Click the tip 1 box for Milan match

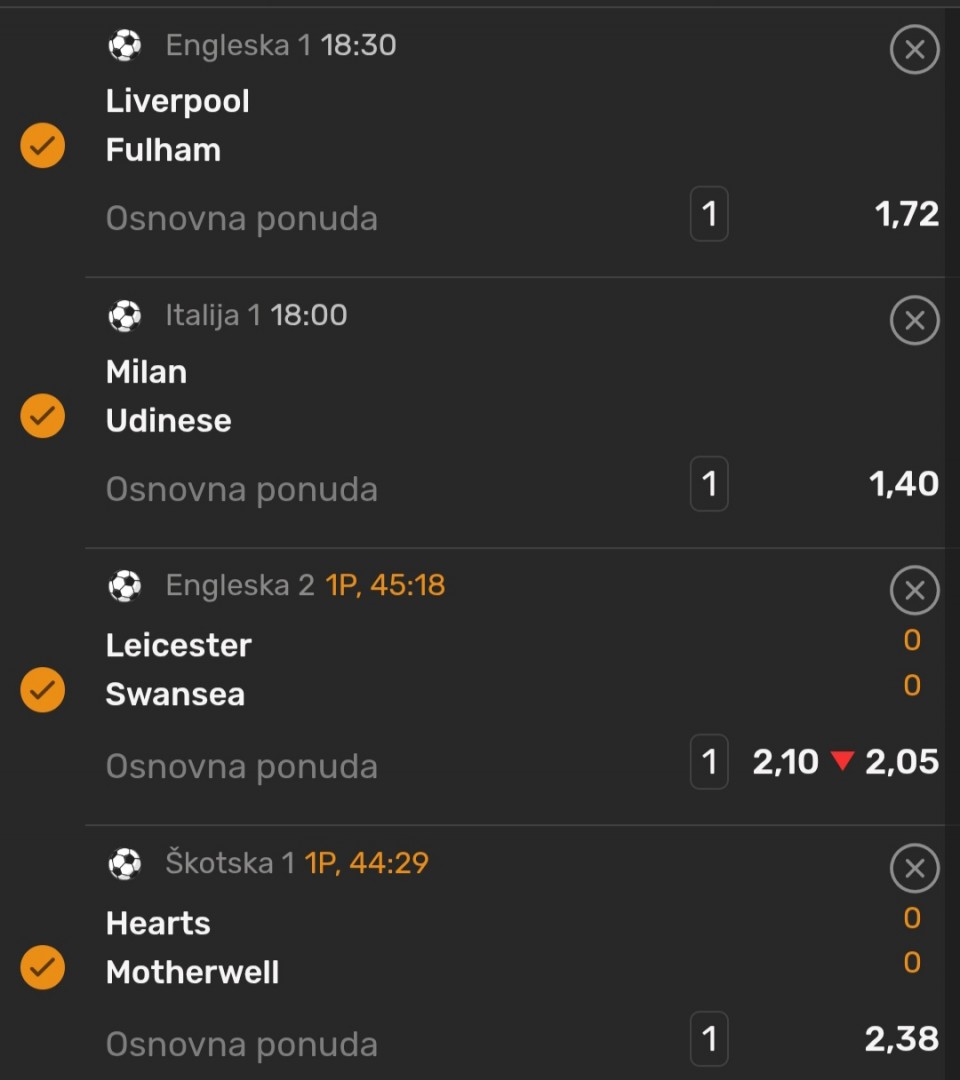pos(709,485)
